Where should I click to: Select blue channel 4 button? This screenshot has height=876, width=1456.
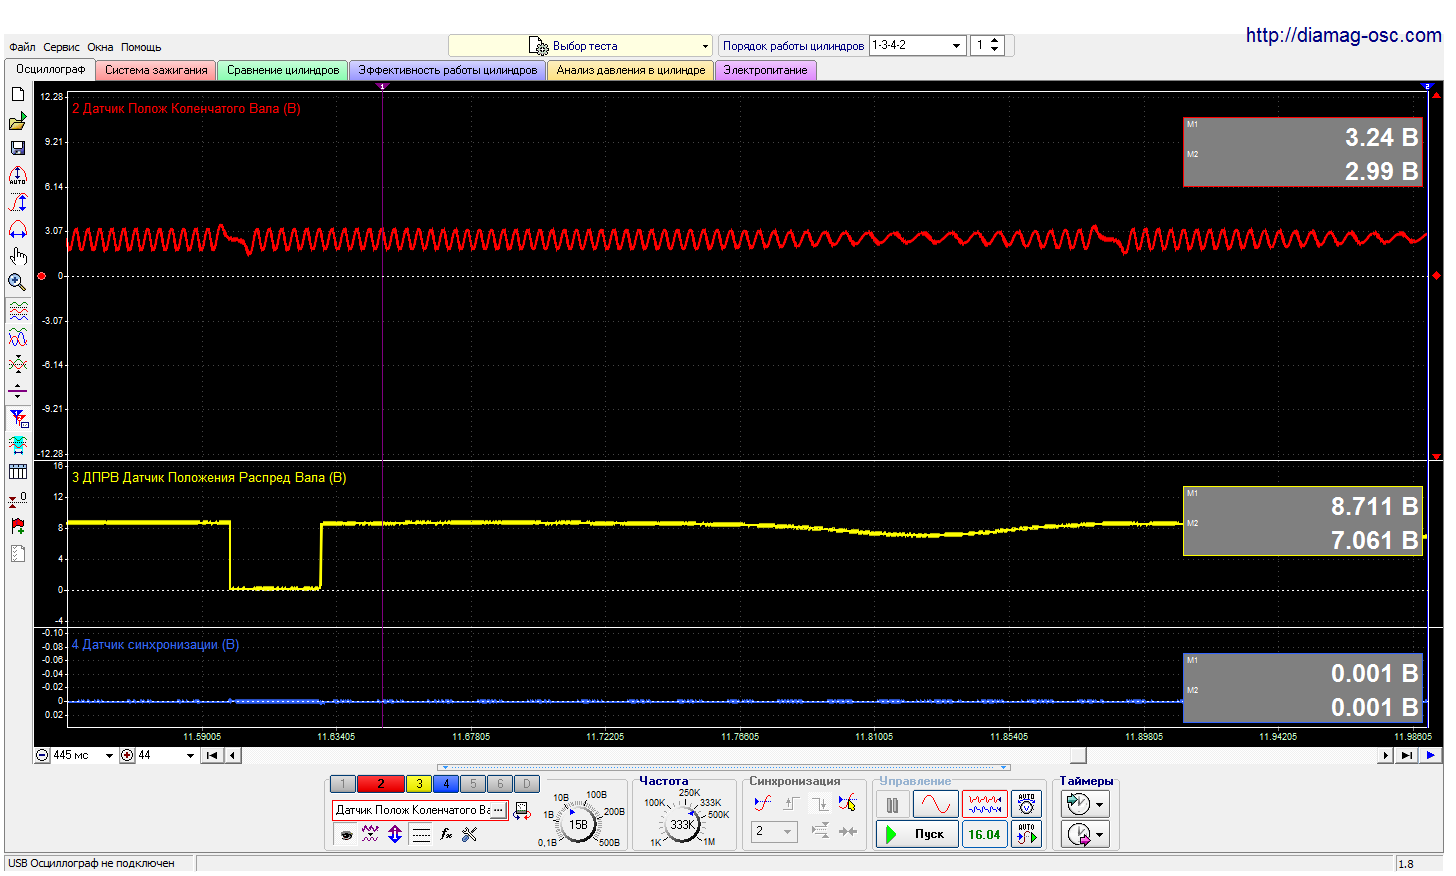click(446, 784)
